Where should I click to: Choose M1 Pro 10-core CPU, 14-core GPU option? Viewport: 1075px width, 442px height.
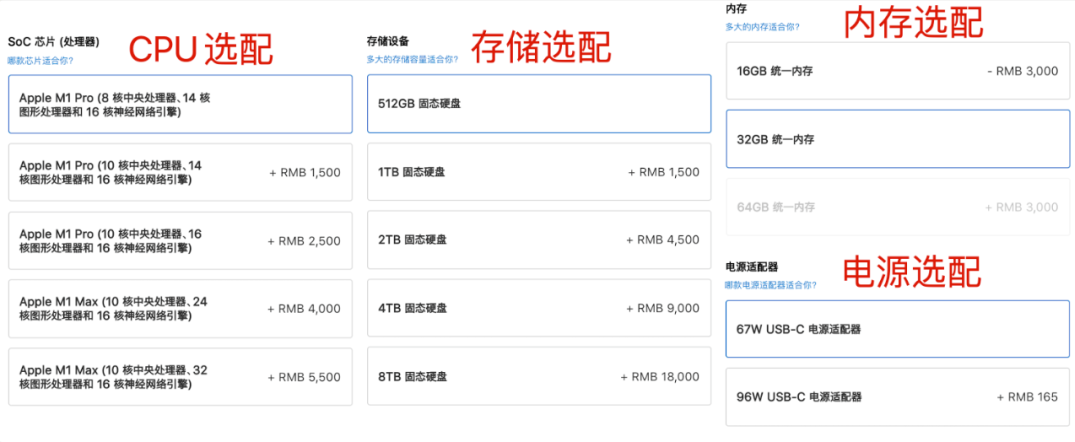click(x=180, y=172)
